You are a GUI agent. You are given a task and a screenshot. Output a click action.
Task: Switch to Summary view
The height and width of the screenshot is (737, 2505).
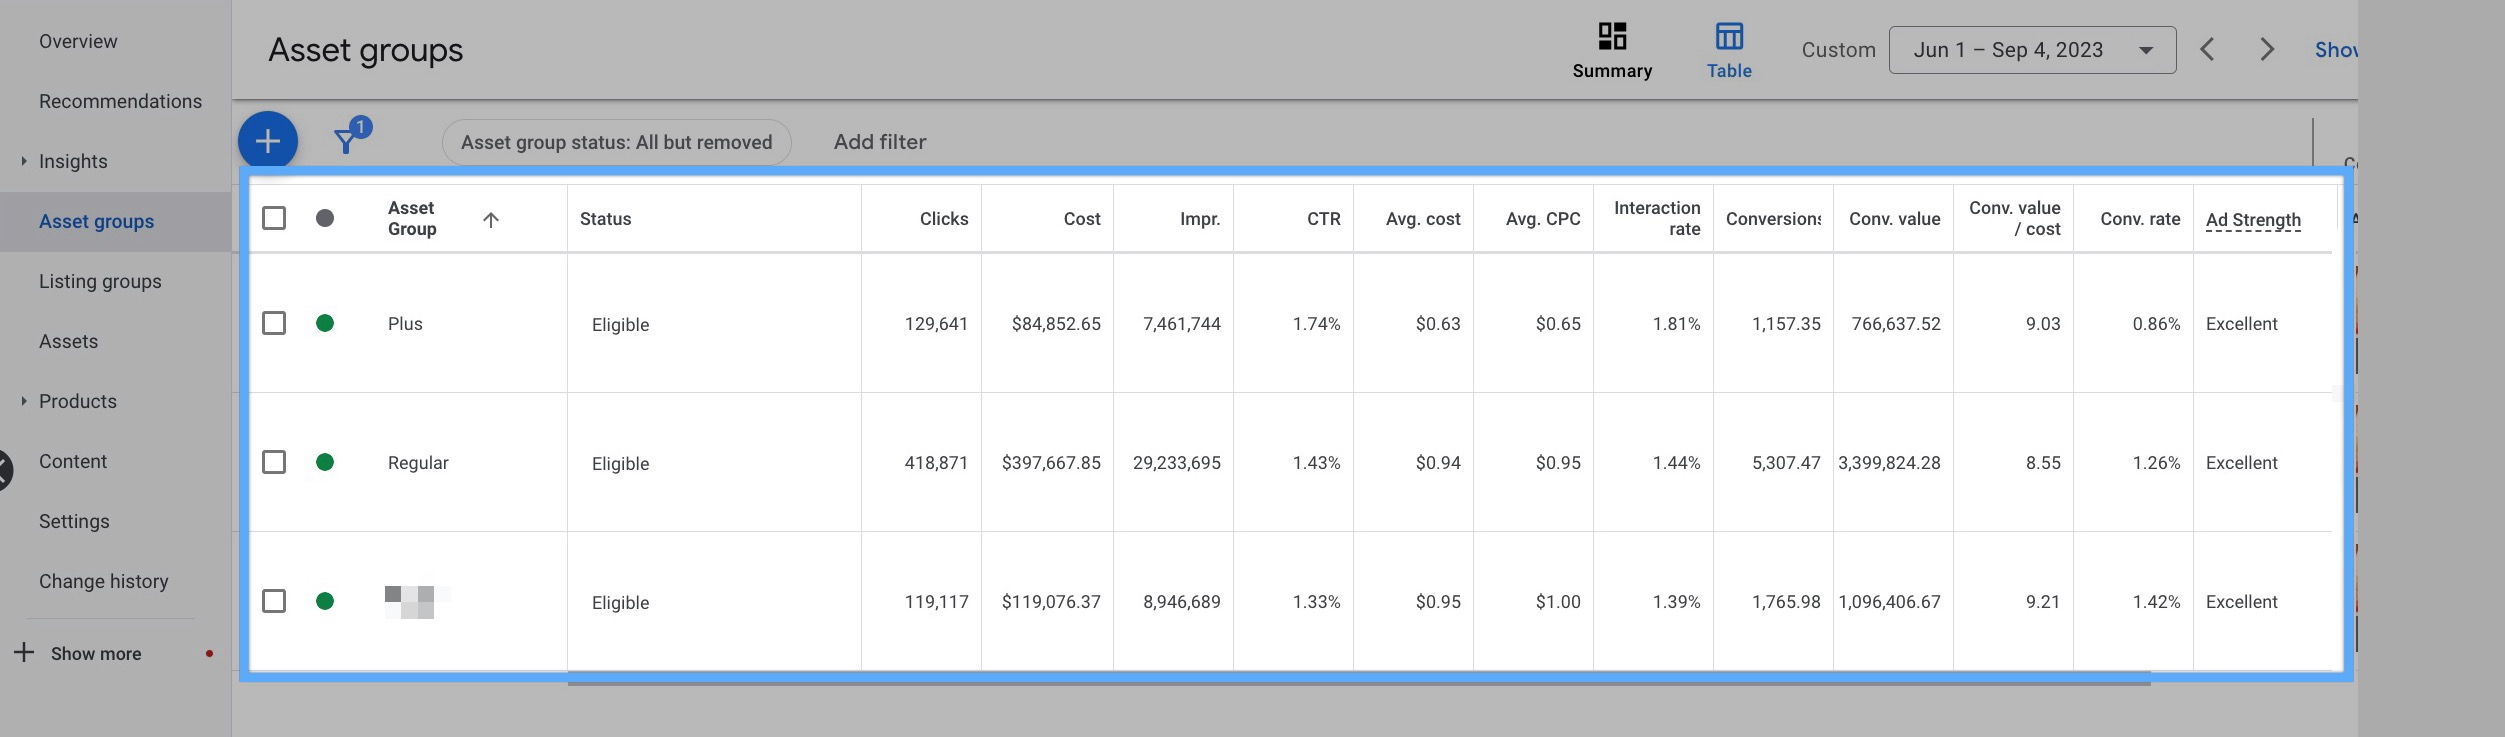click(1612, 51)
